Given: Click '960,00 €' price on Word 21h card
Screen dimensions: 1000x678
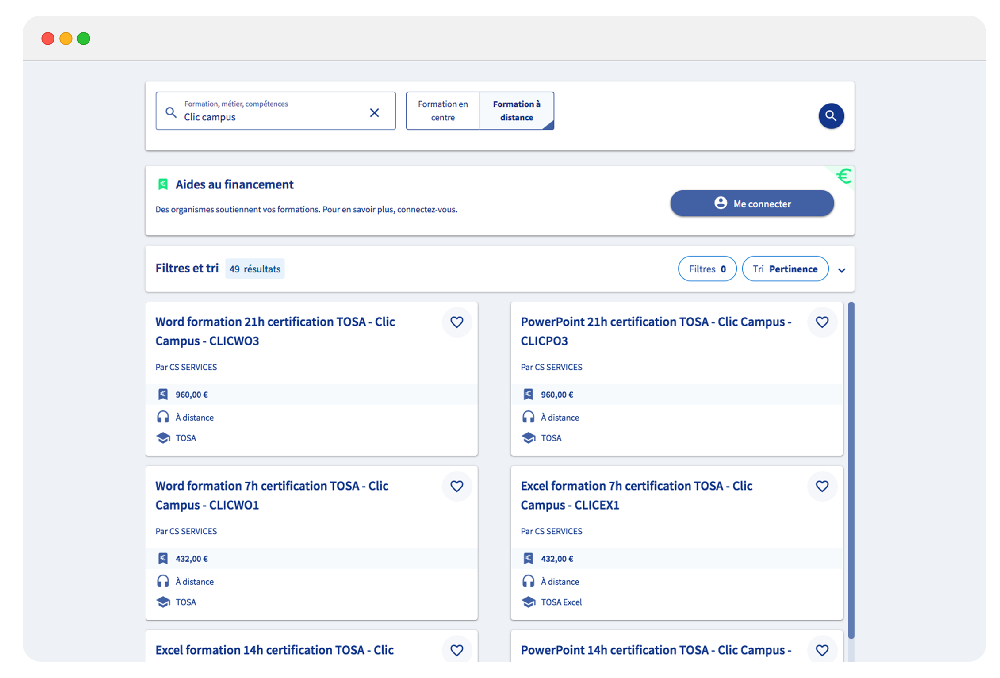Looking at the screenshot, I should (191, 395).
